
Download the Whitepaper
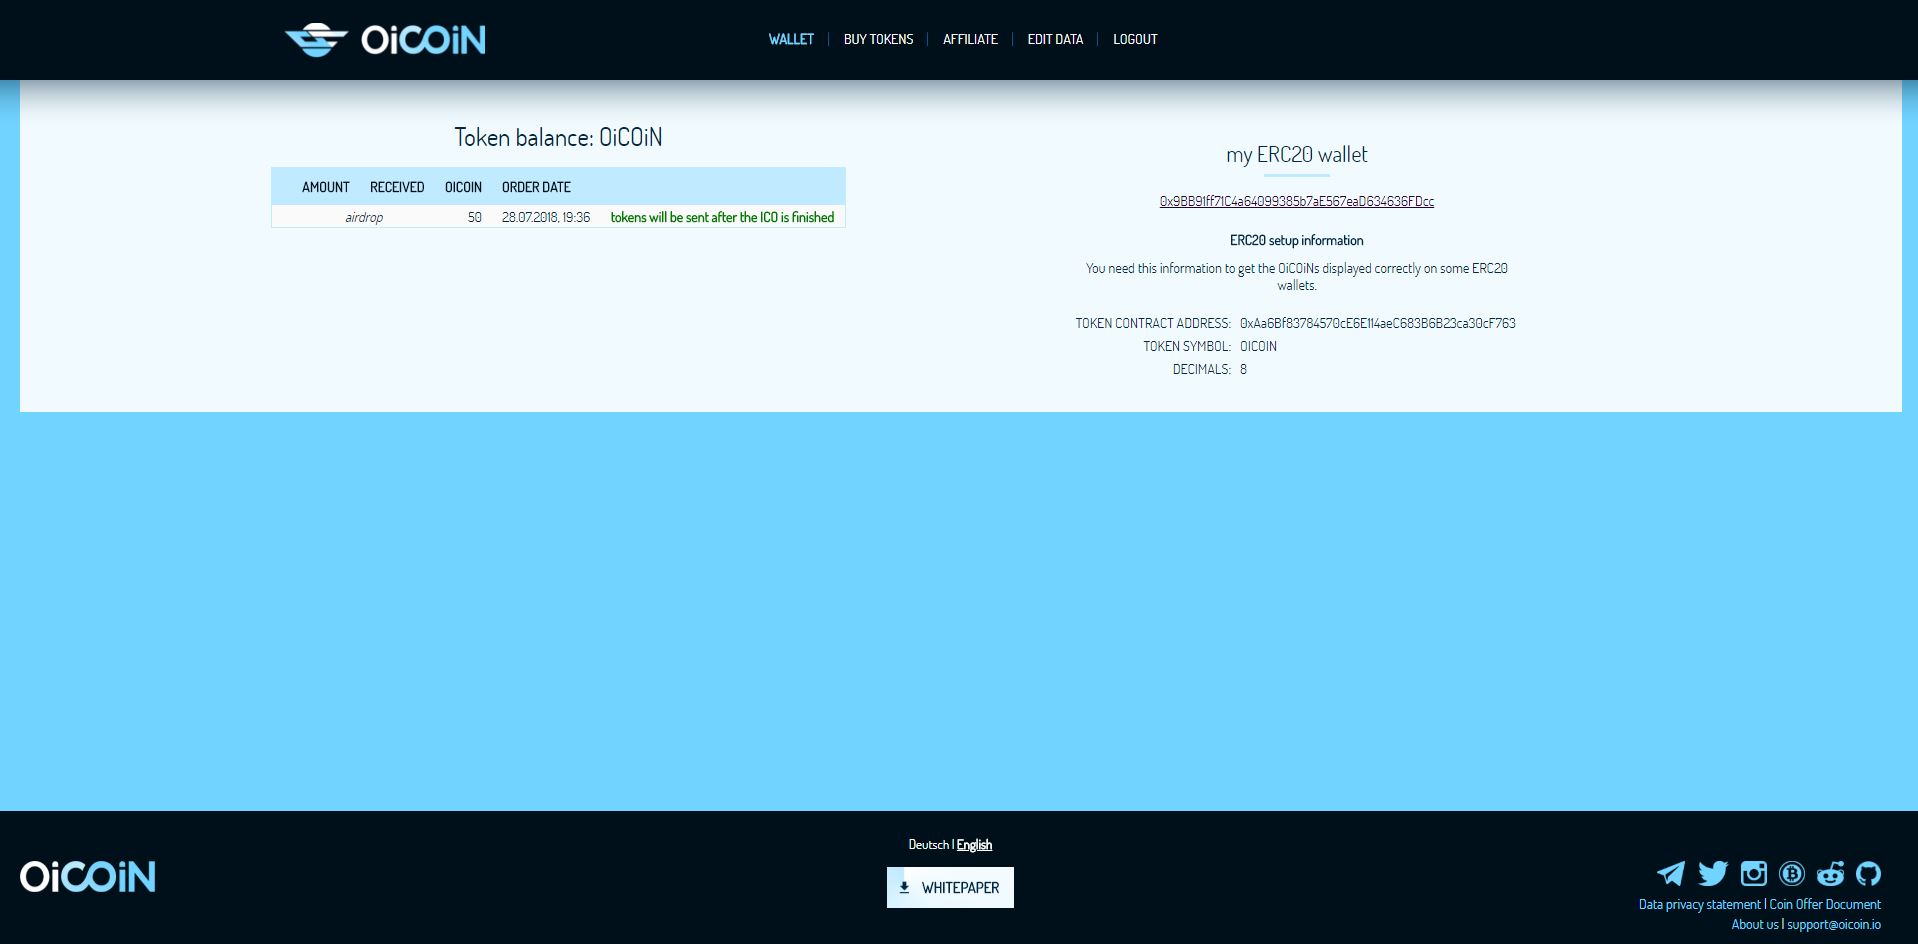pos(950,887)
